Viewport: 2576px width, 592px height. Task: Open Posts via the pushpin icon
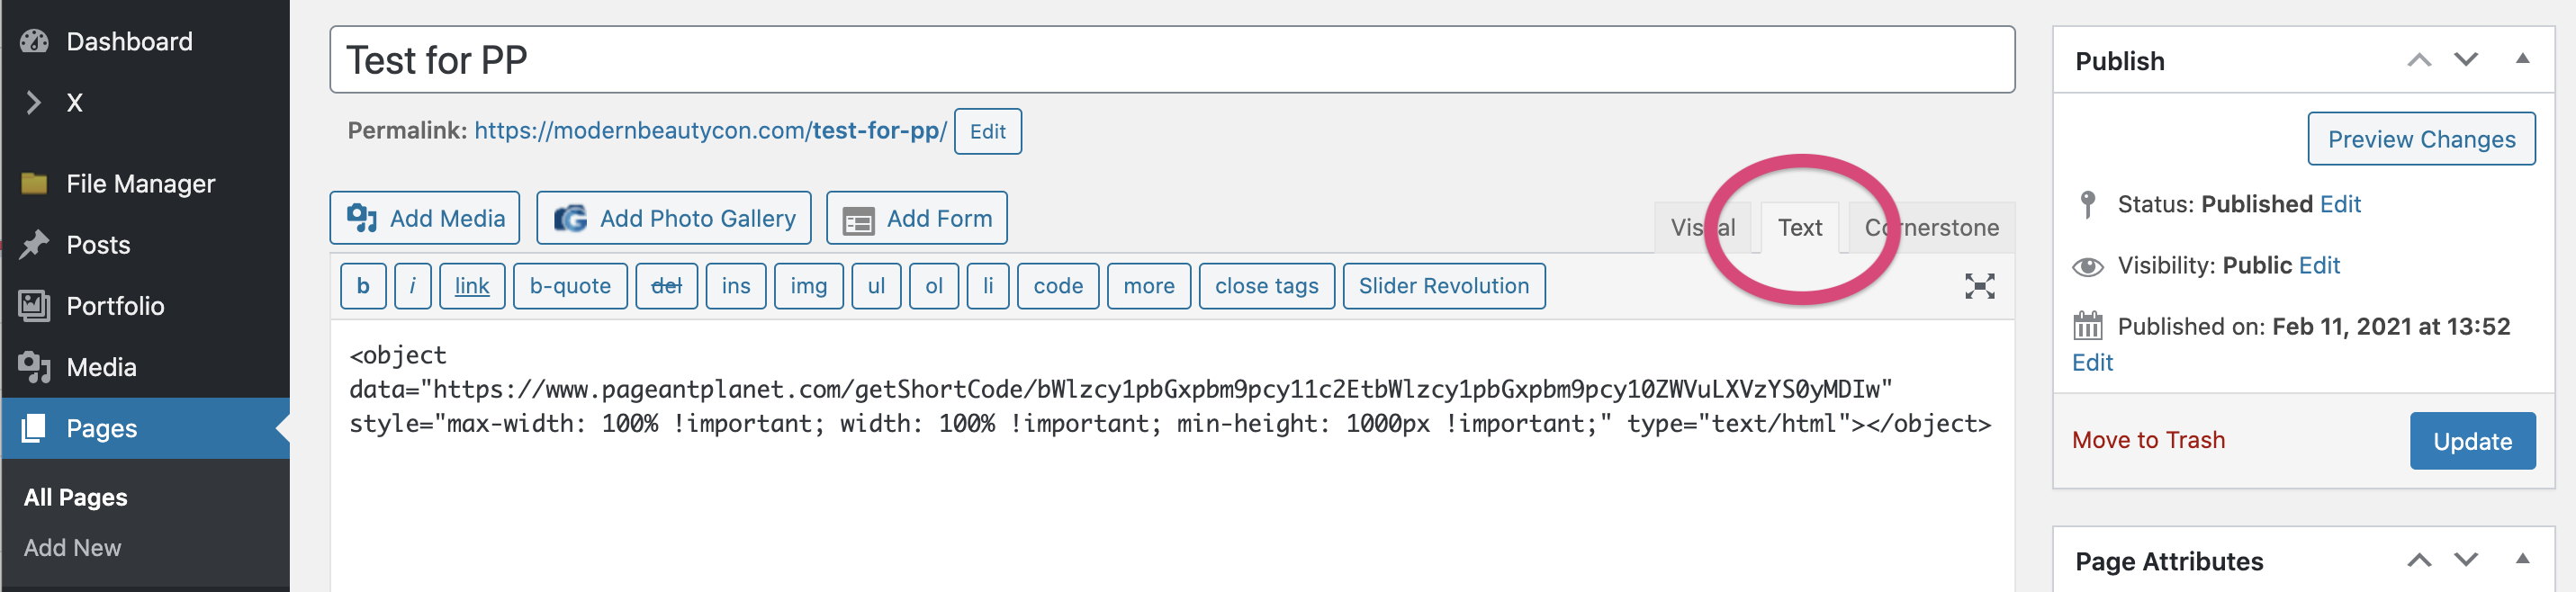(x=34, y=245)
